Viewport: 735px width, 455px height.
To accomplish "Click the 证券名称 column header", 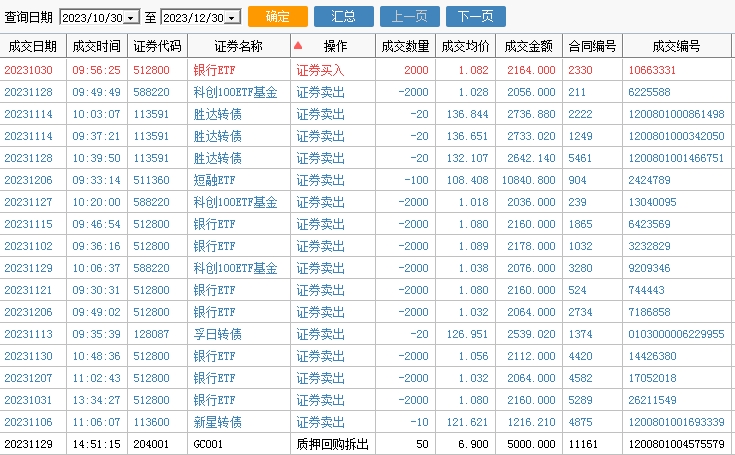I will [238, 46].
